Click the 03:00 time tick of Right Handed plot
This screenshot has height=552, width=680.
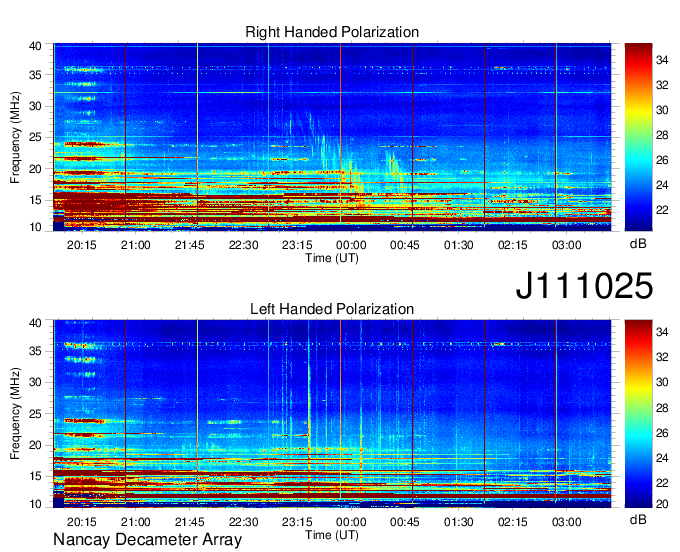(x=566, y=245)
